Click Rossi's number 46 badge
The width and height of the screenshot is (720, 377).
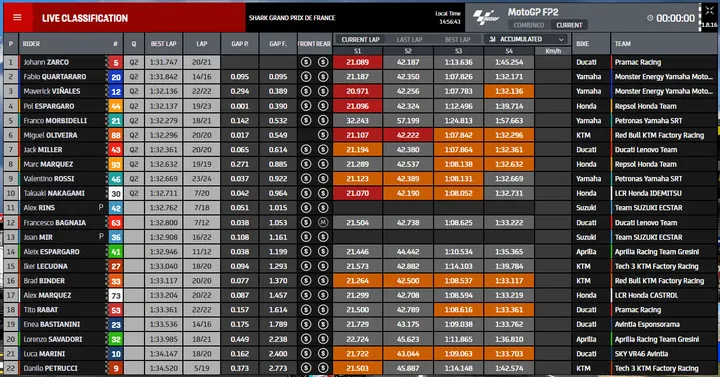click(x=116, y=179)
